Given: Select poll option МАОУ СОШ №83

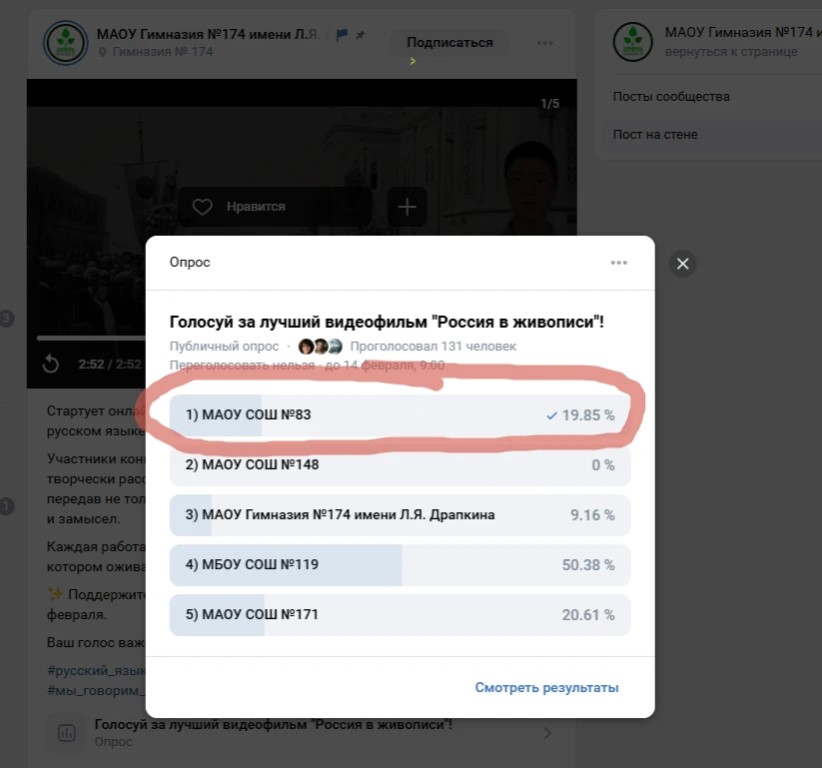Looking at the screenshot, I should point(400,415).
